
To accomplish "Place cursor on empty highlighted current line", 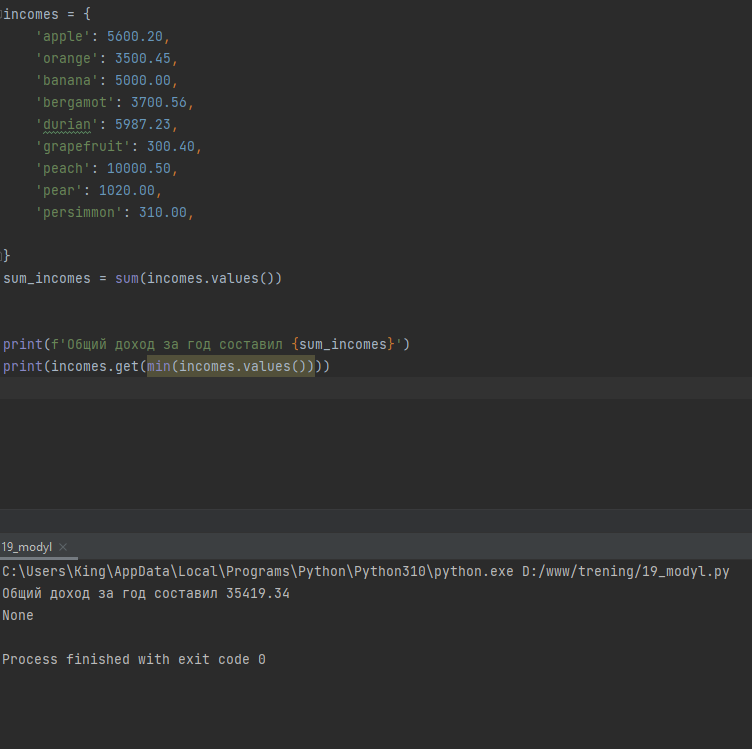I will pos(376,388).
